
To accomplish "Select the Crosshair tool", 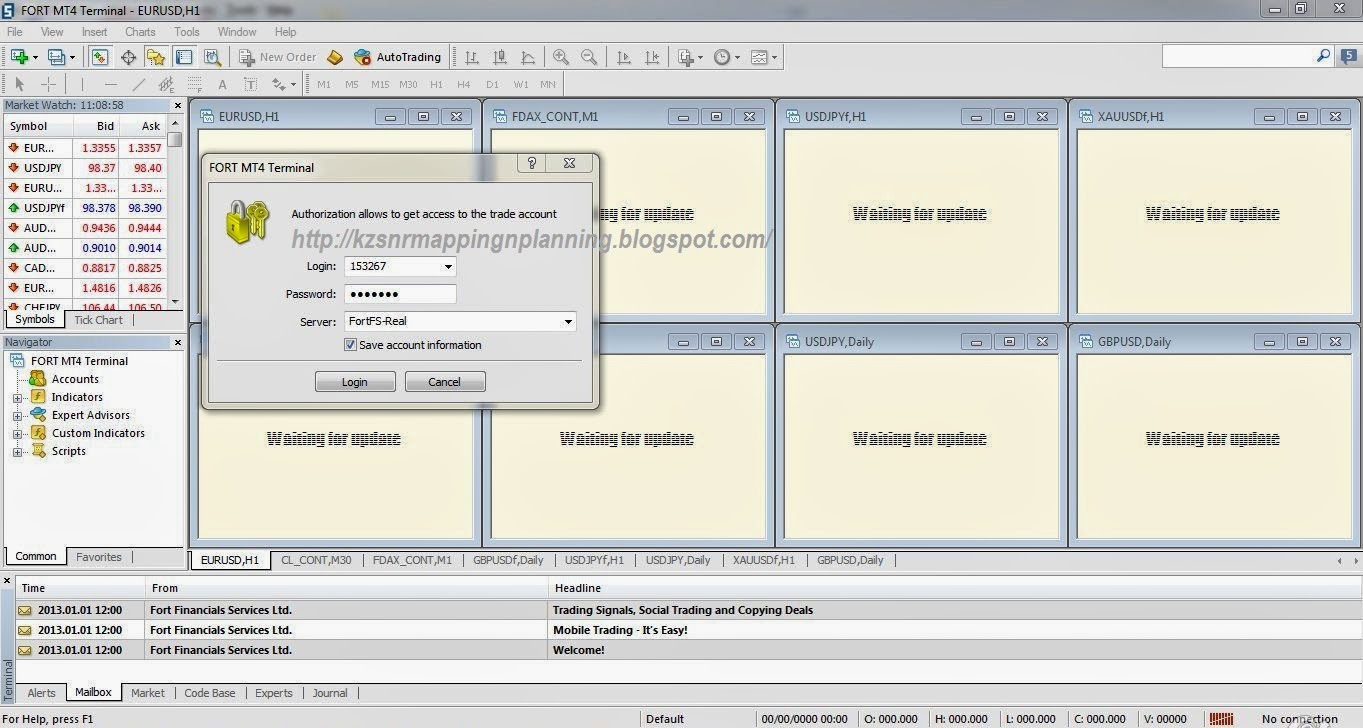I will coord(47,84).
